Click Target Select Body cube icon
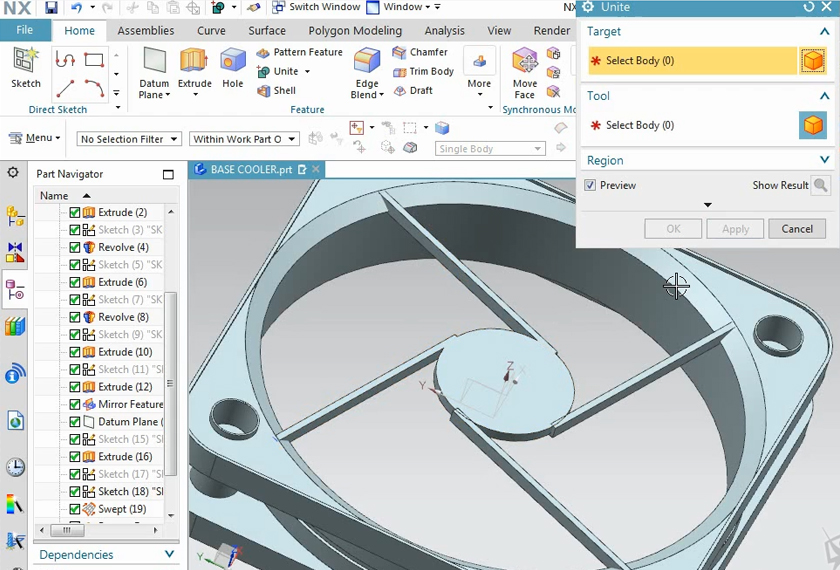The width and height of the screenshot is (840, 570). 812,61
